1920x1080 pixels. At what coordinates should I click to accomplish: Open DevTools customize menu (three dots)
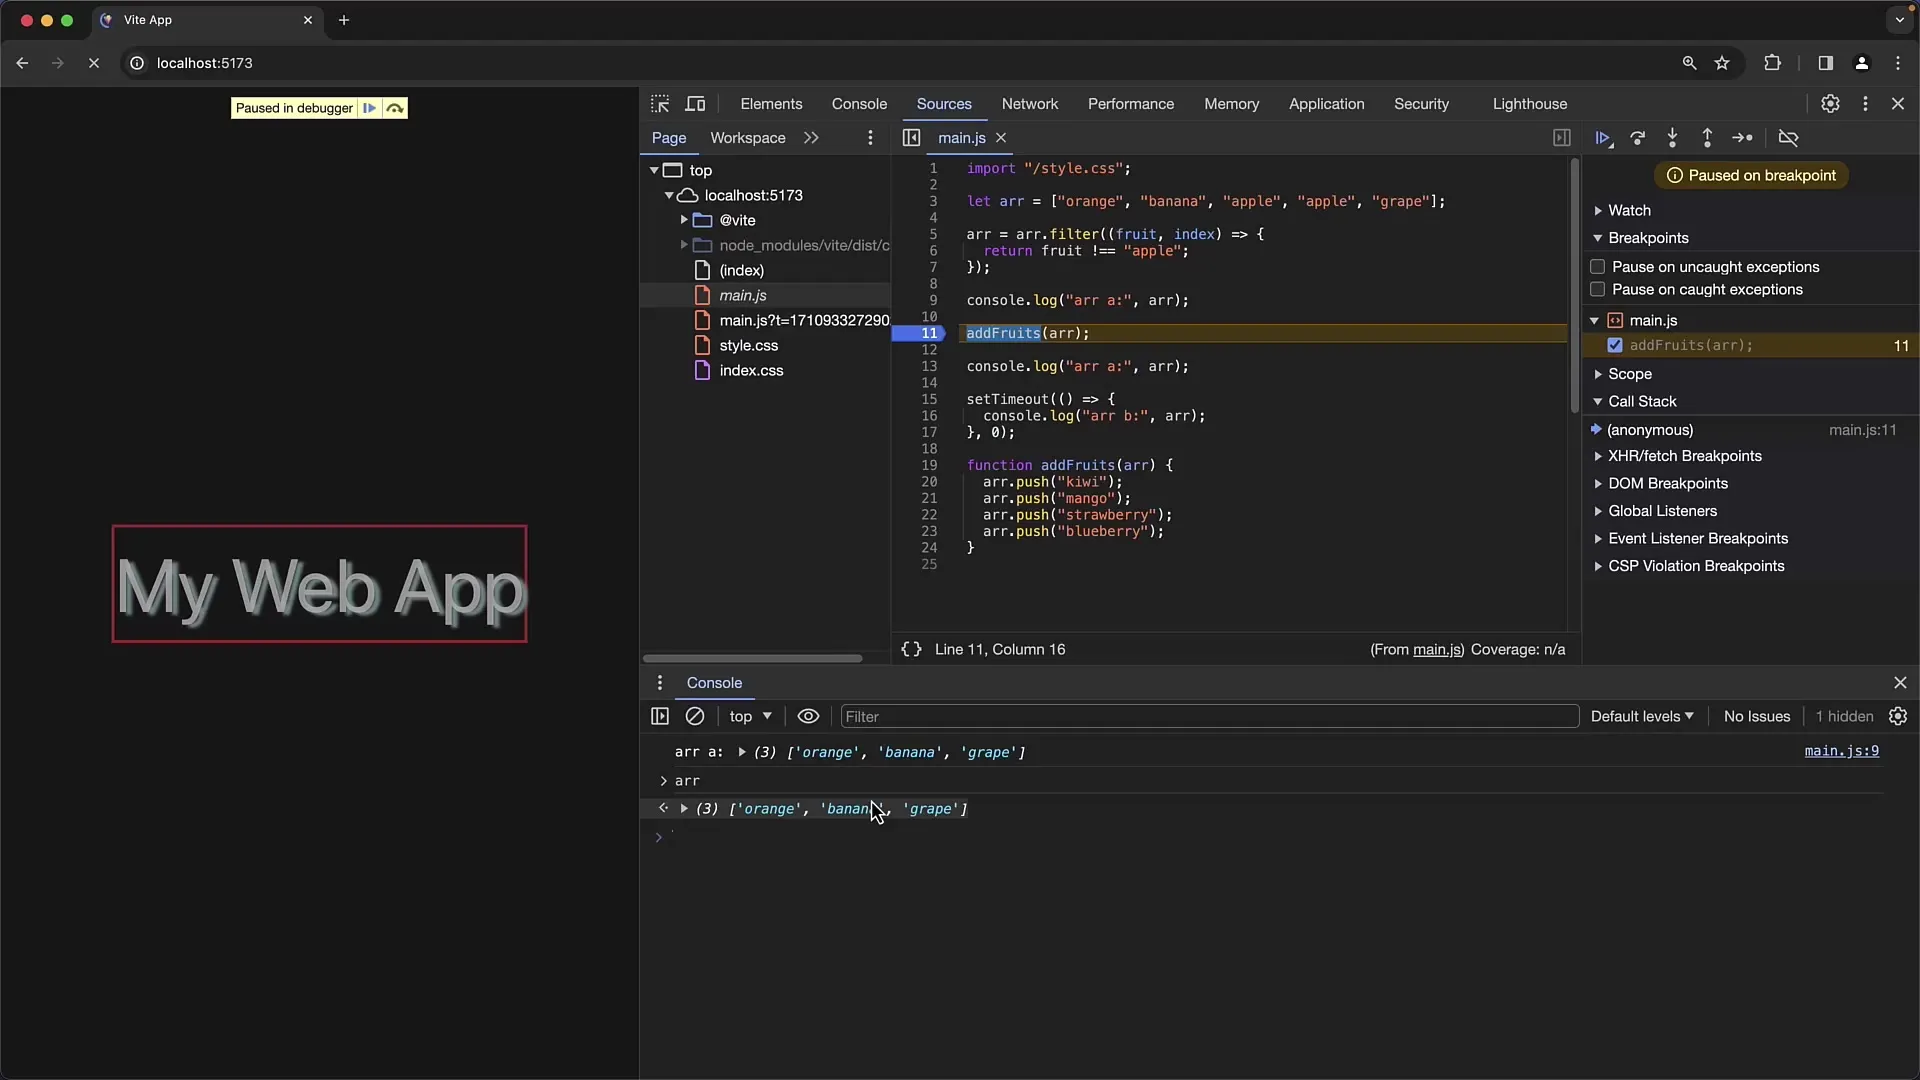pos(1865,104)
